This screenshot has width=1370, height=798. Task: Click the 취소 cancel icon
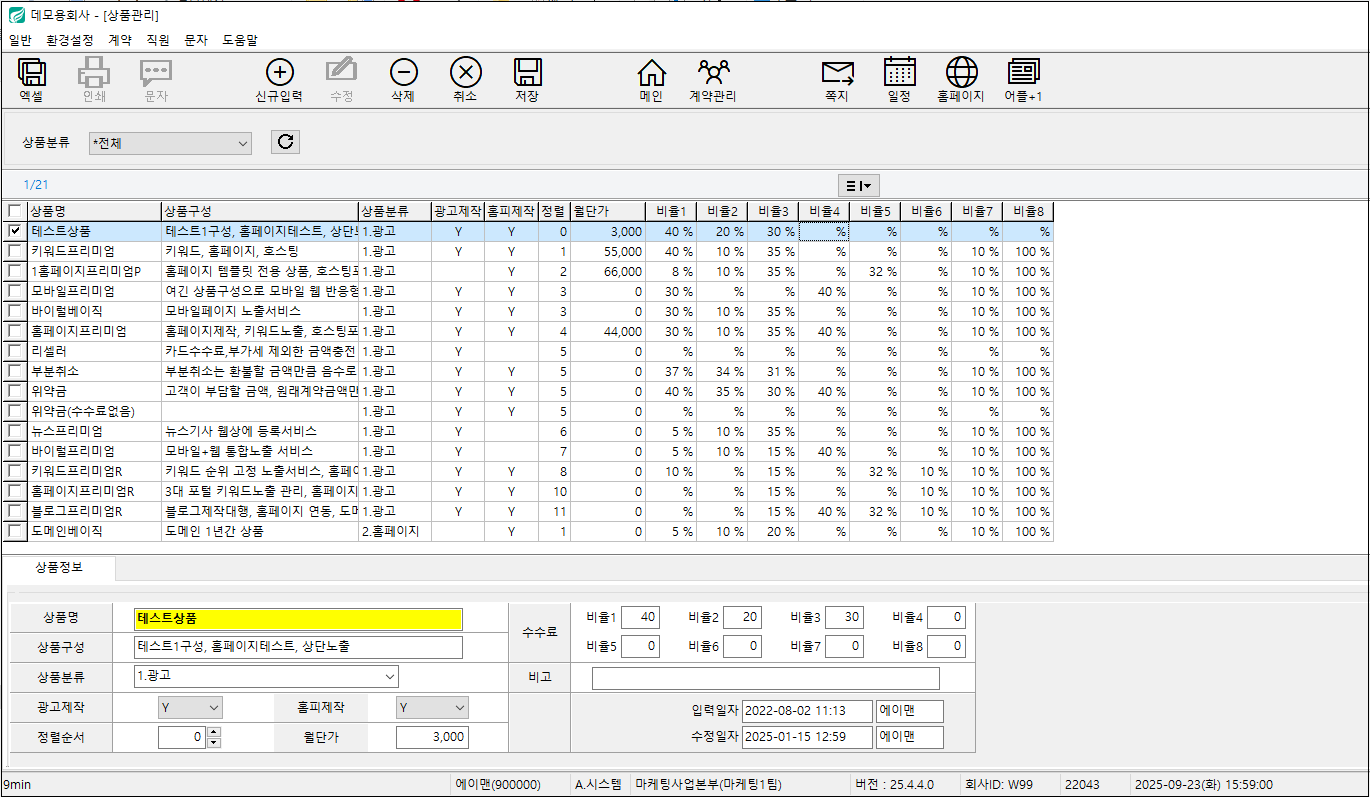point(465,73)
